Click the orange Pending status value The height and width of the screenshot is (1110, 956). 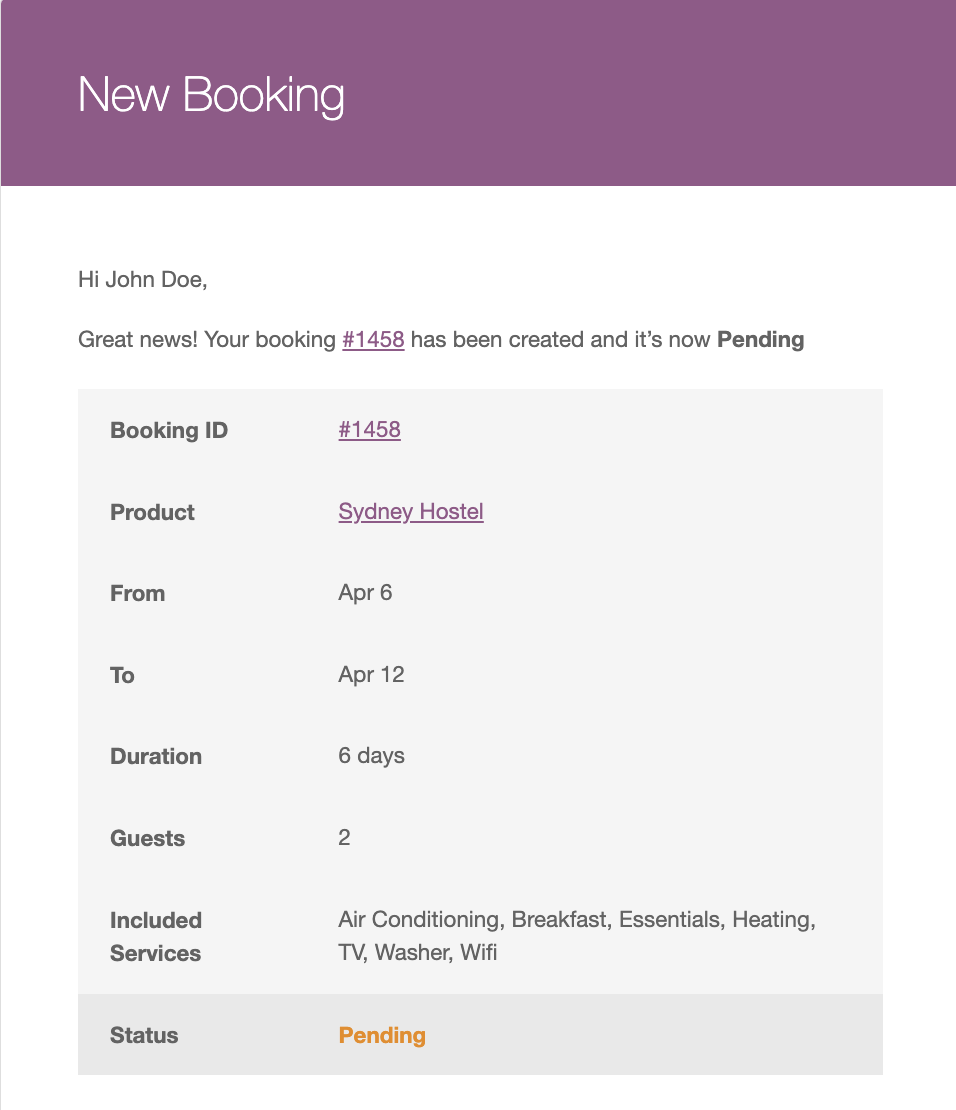click(x=382, y=1036)
